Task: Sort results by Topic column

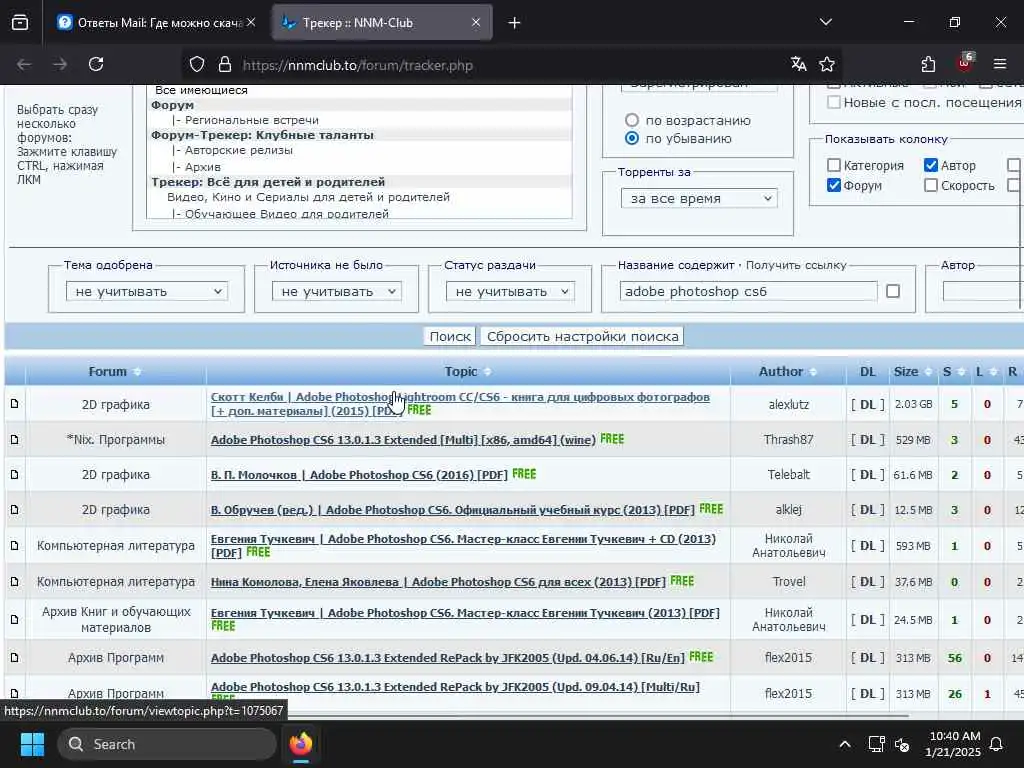Action: (468, 372)
